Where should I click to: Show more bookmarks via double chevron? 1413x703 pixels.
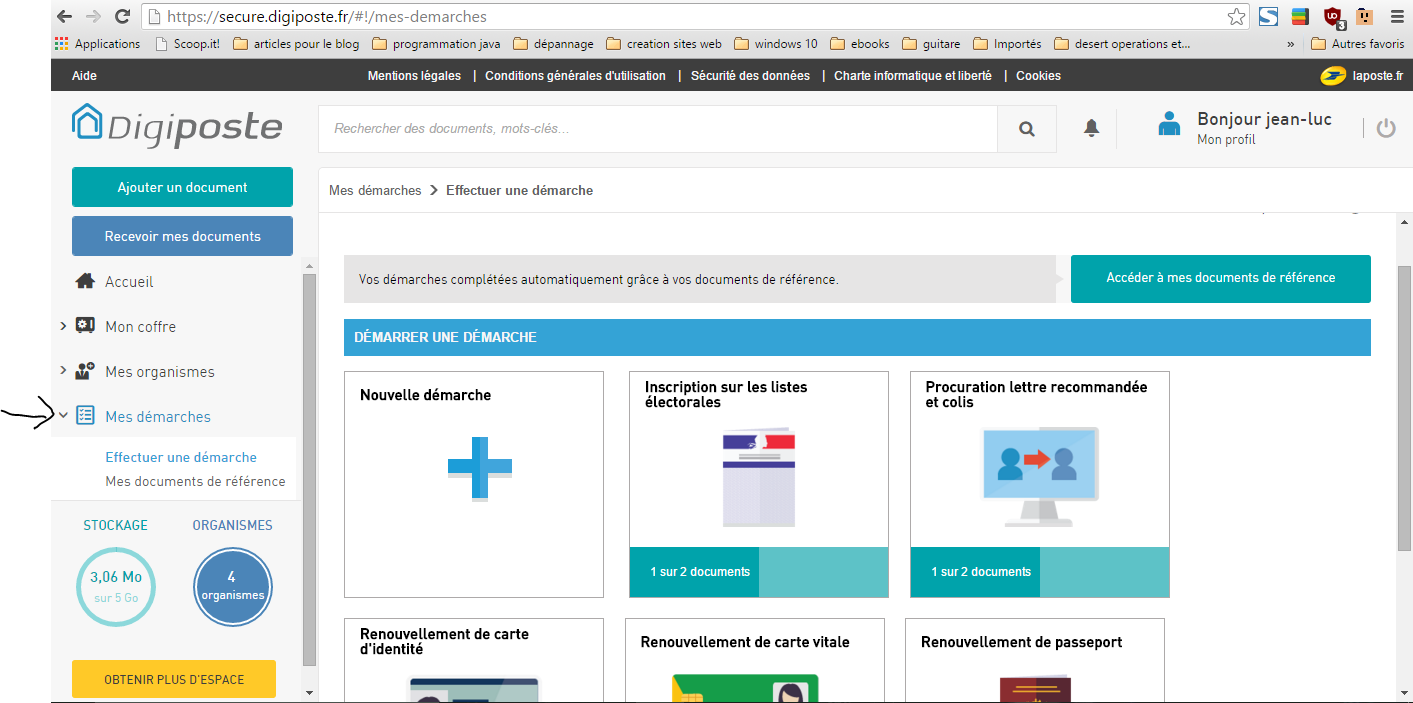click(1290, 44)
